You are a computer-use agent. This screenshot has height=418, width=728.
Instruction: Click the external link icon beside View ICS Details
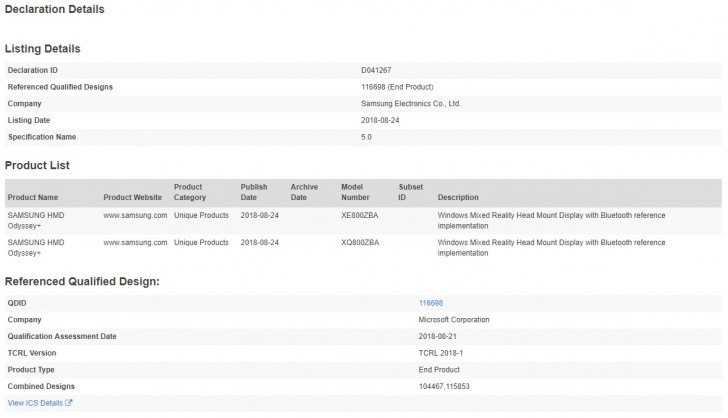pos(69,403)
